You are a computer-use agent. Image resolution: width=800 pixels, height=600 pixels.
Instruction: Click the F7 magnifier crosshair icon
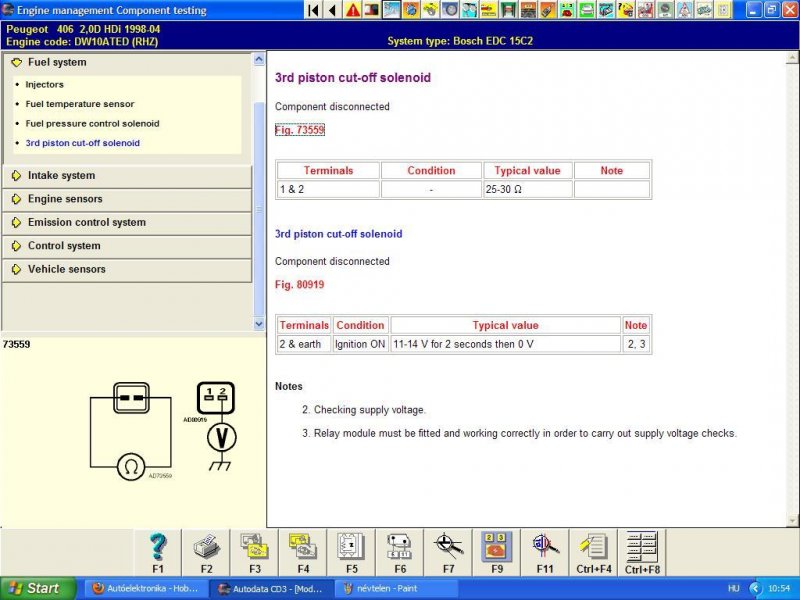click(x=448, y=553)
